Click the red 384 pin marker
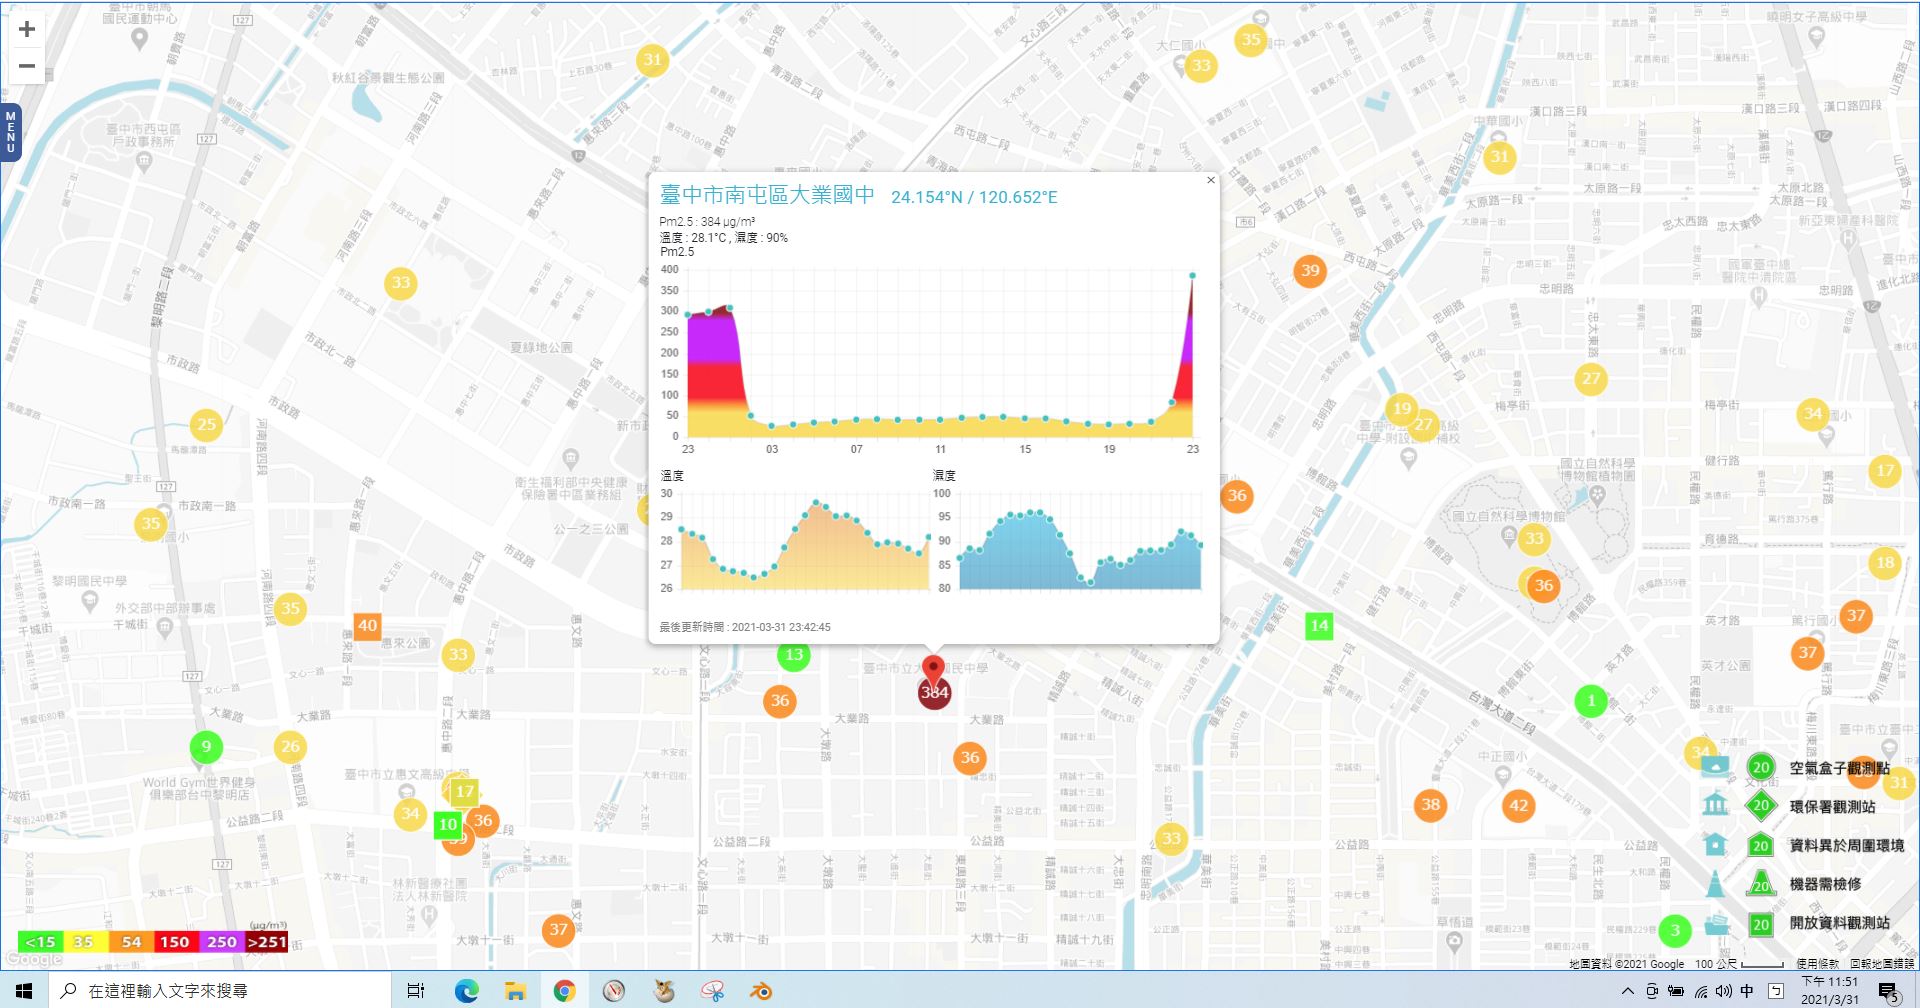 coord(934,684)
